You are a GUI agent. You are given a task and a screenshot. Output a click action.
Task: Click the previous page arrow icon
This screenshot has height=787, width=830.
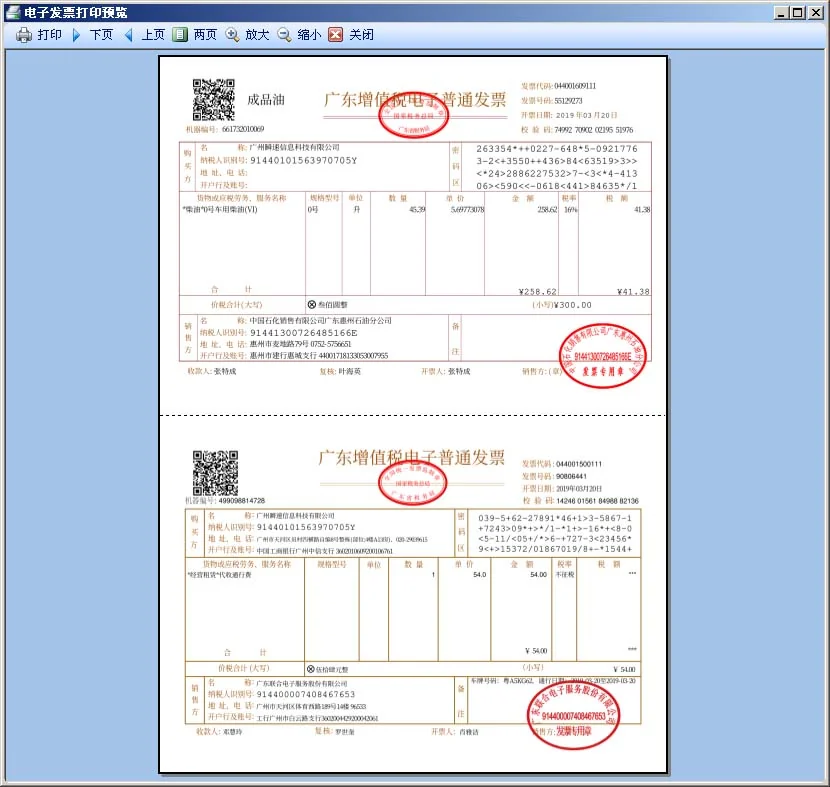[128, 35]
